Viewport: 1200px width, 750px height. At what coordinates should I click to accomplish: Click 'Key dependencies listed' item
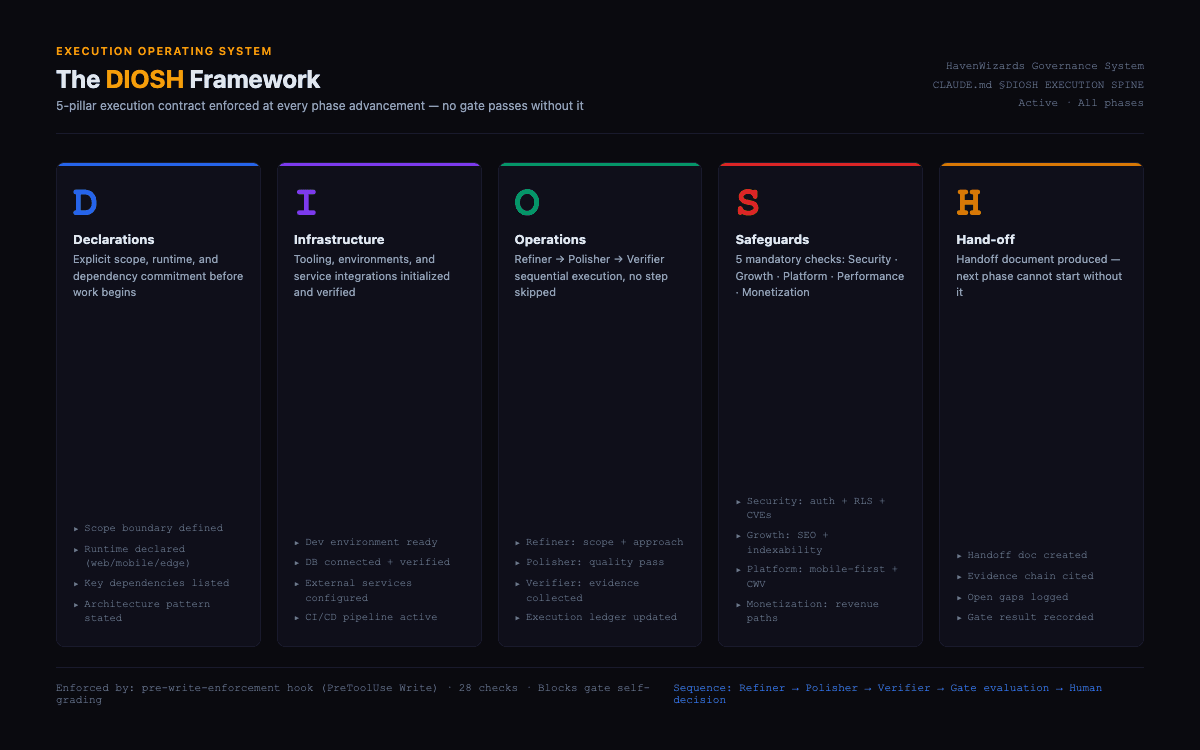point(152,583)
